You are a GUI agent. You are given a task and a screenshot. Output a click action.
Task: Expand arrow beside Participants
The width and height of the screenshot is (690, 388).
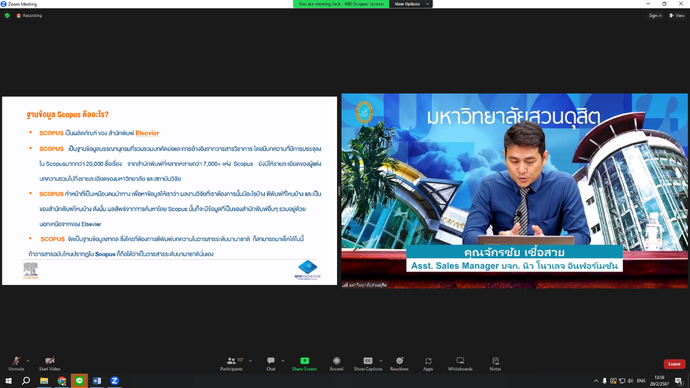(250, 361)
